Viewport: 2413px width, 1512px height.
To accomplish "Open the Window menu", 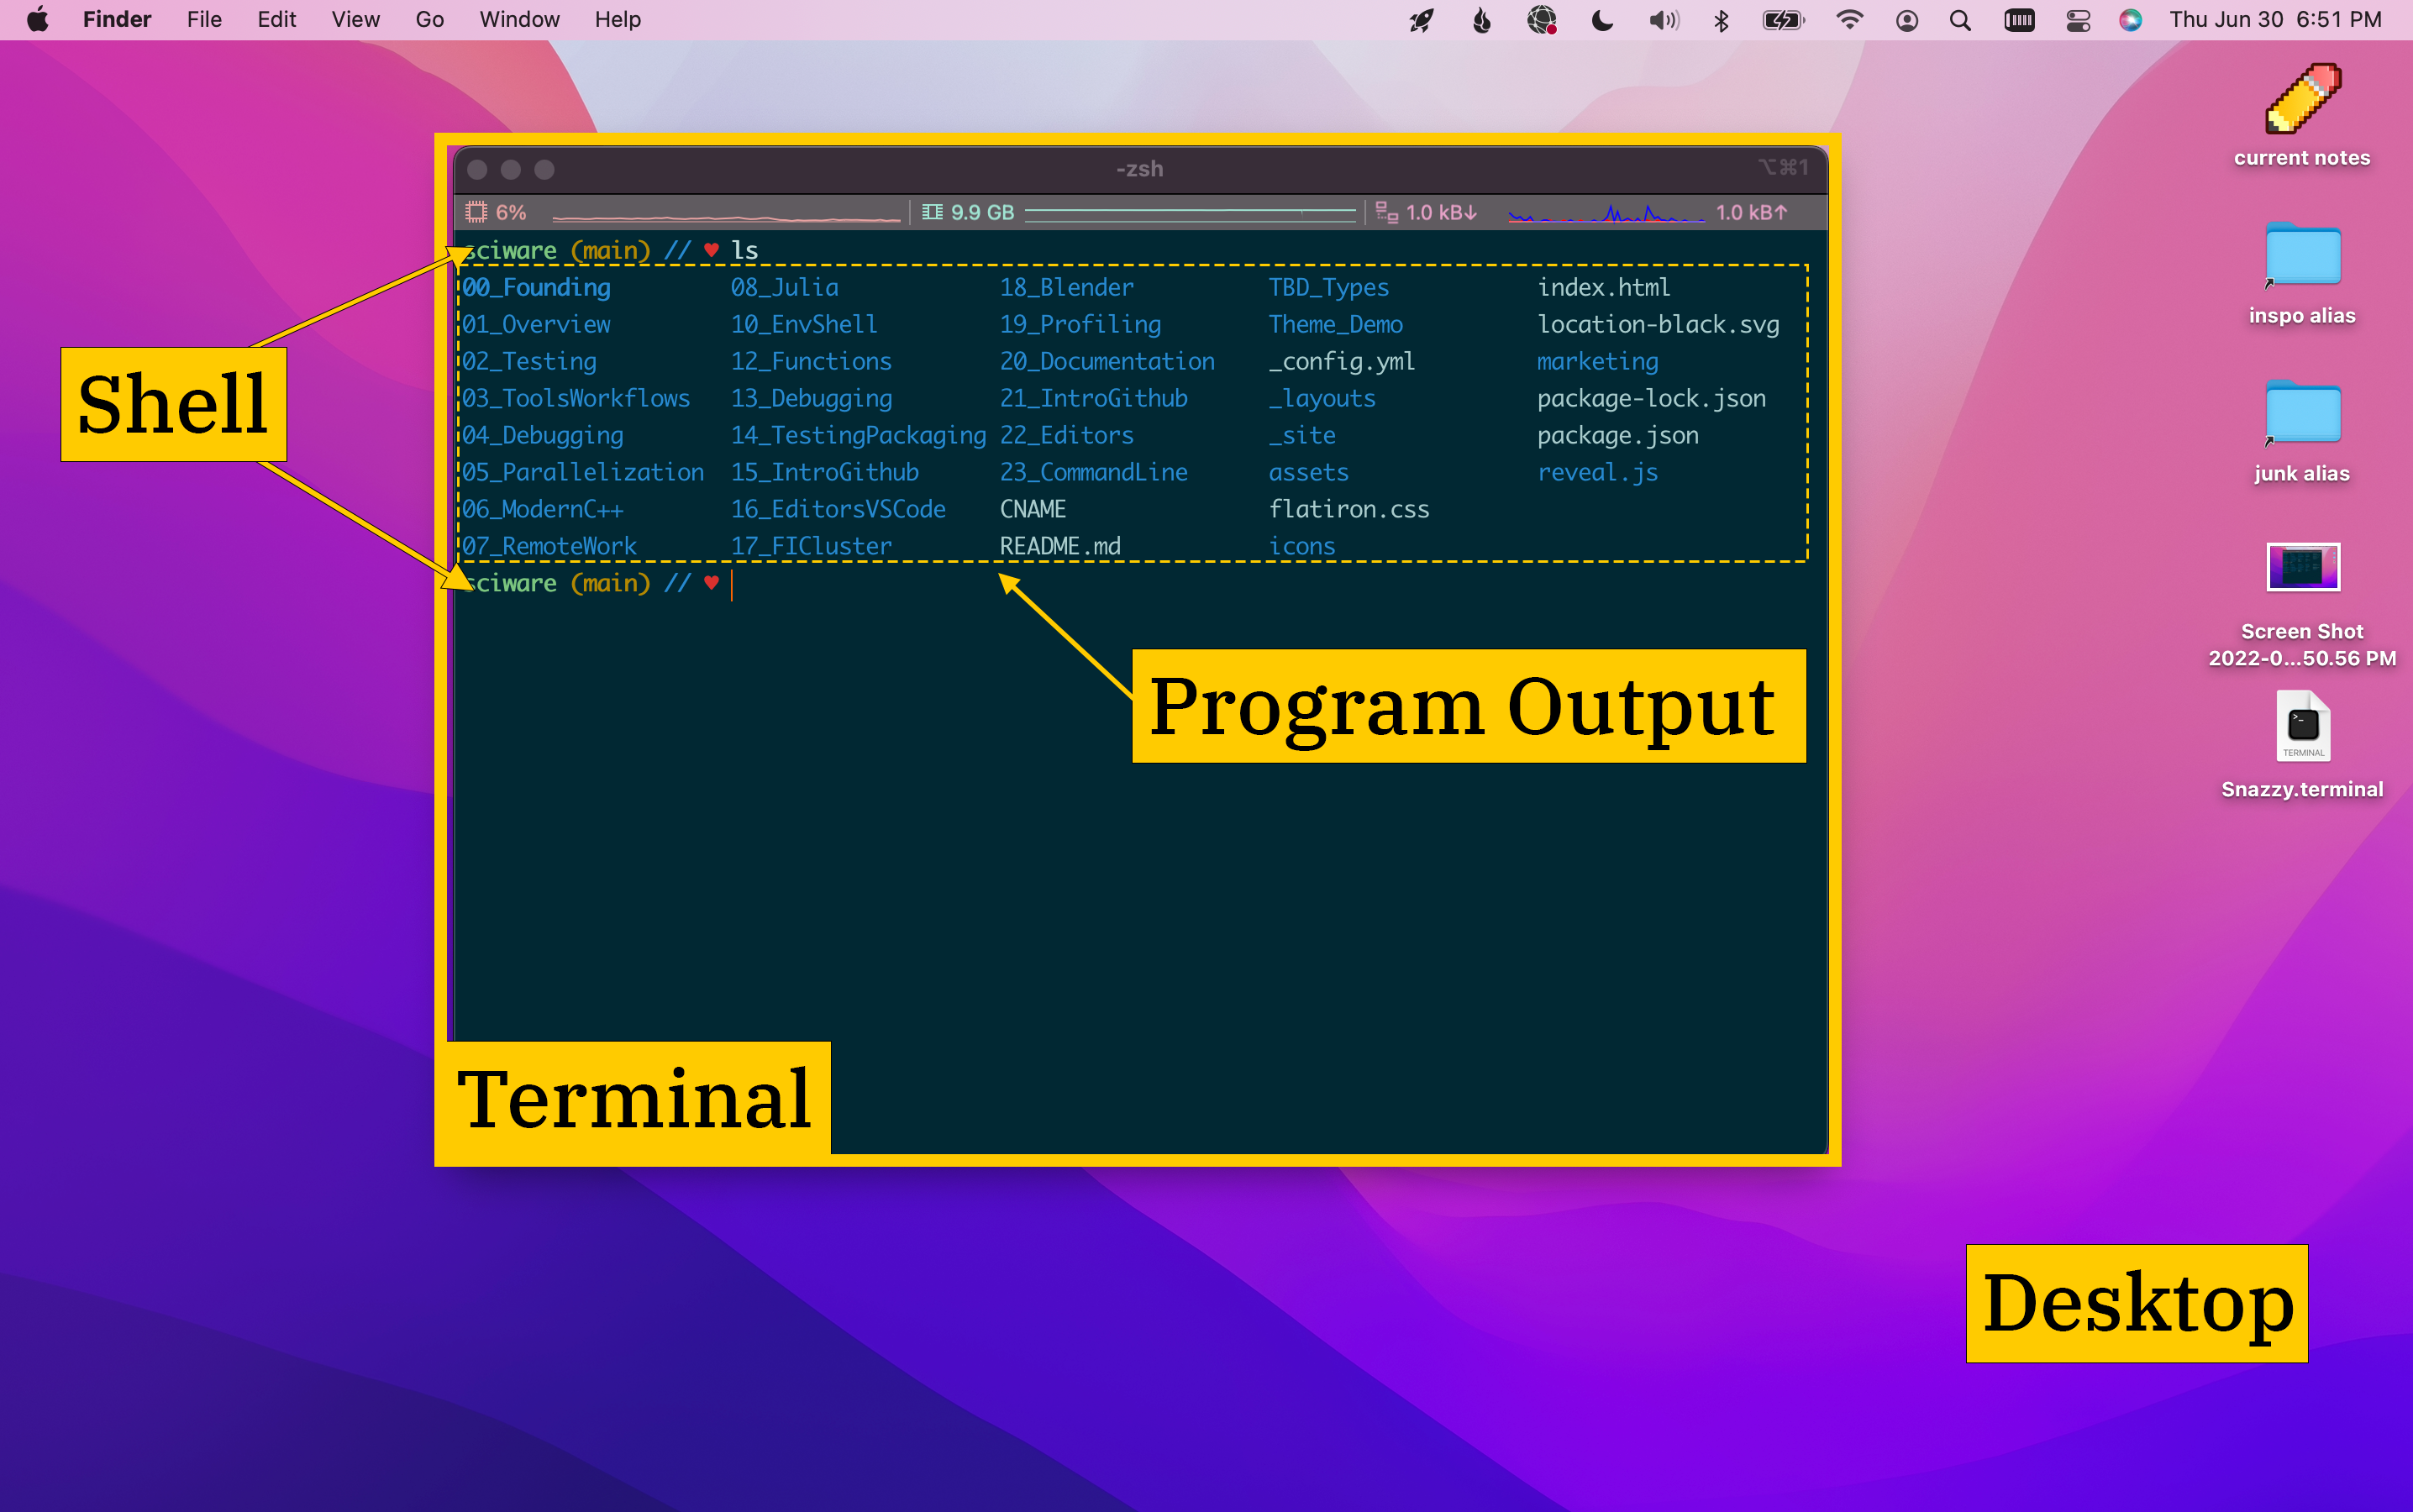I will 519,20.
